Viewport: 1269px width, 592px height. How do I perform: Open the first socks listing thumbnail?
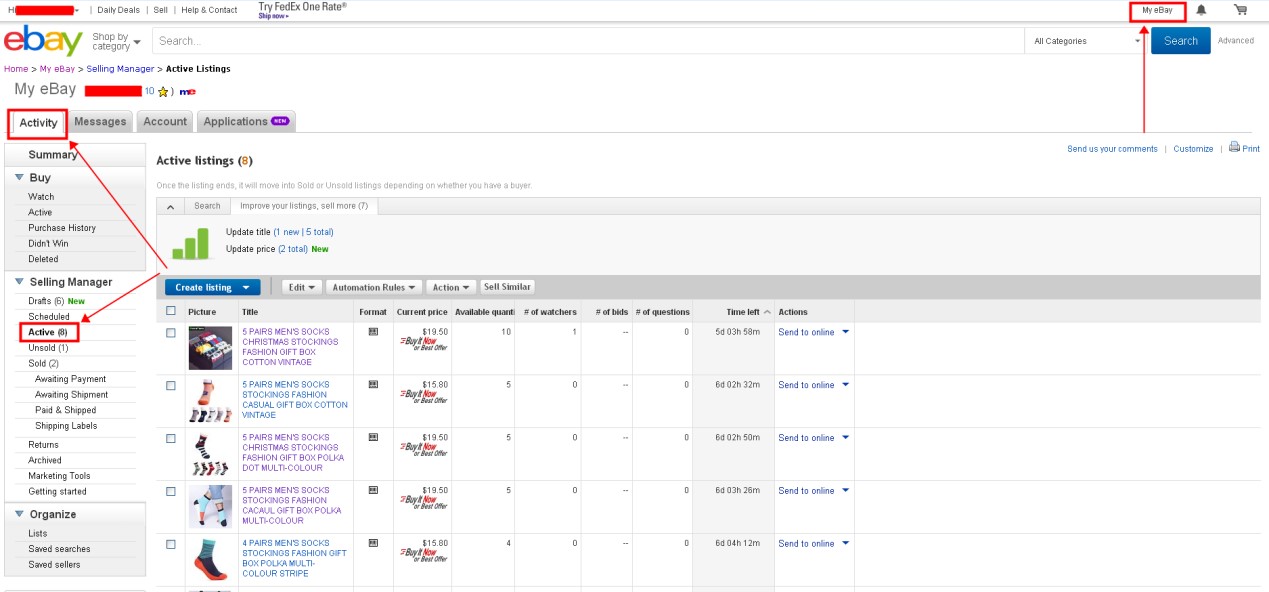[210, 348]
